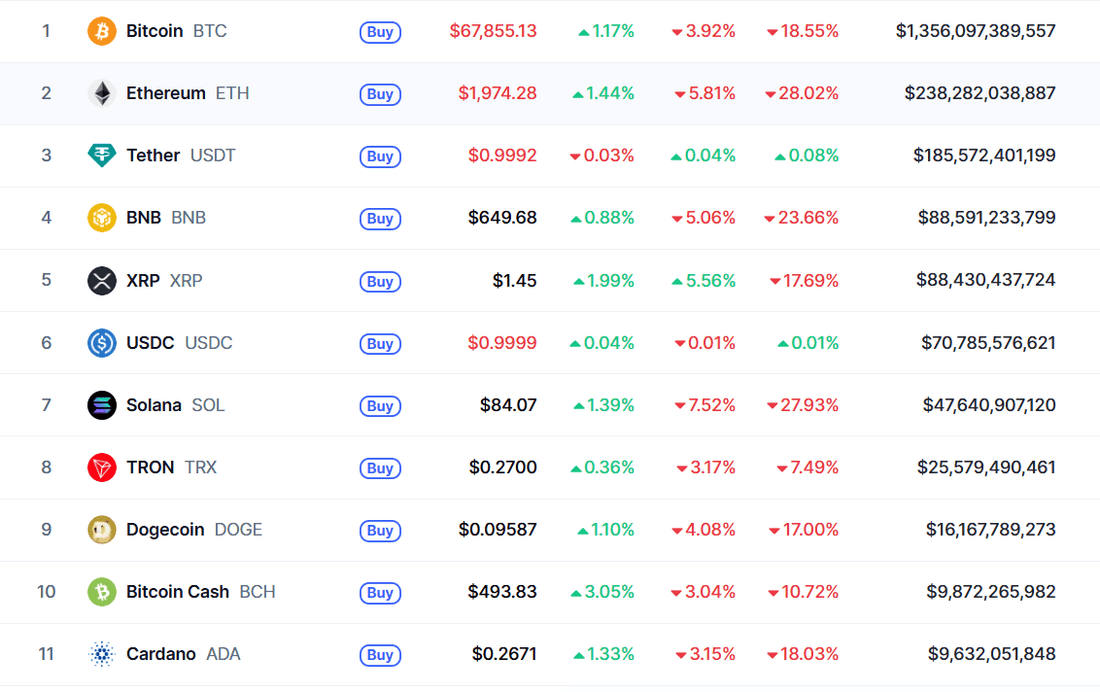Click the Bitcoin Cash green logo
Viewport: 1100px width, 692px height.
[x=100, y=592]
